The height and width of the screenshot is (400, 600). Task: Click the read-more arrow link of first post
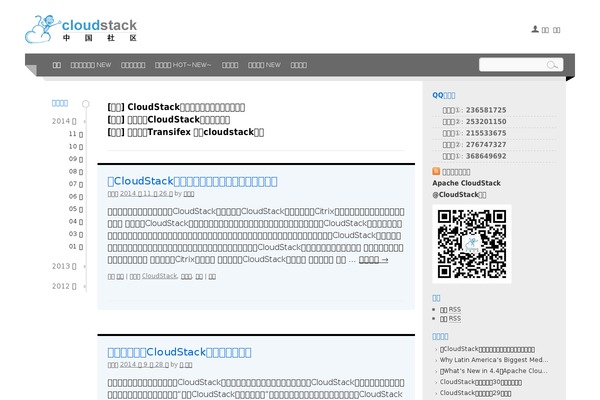pyautogui.click(x=373, y=260)
